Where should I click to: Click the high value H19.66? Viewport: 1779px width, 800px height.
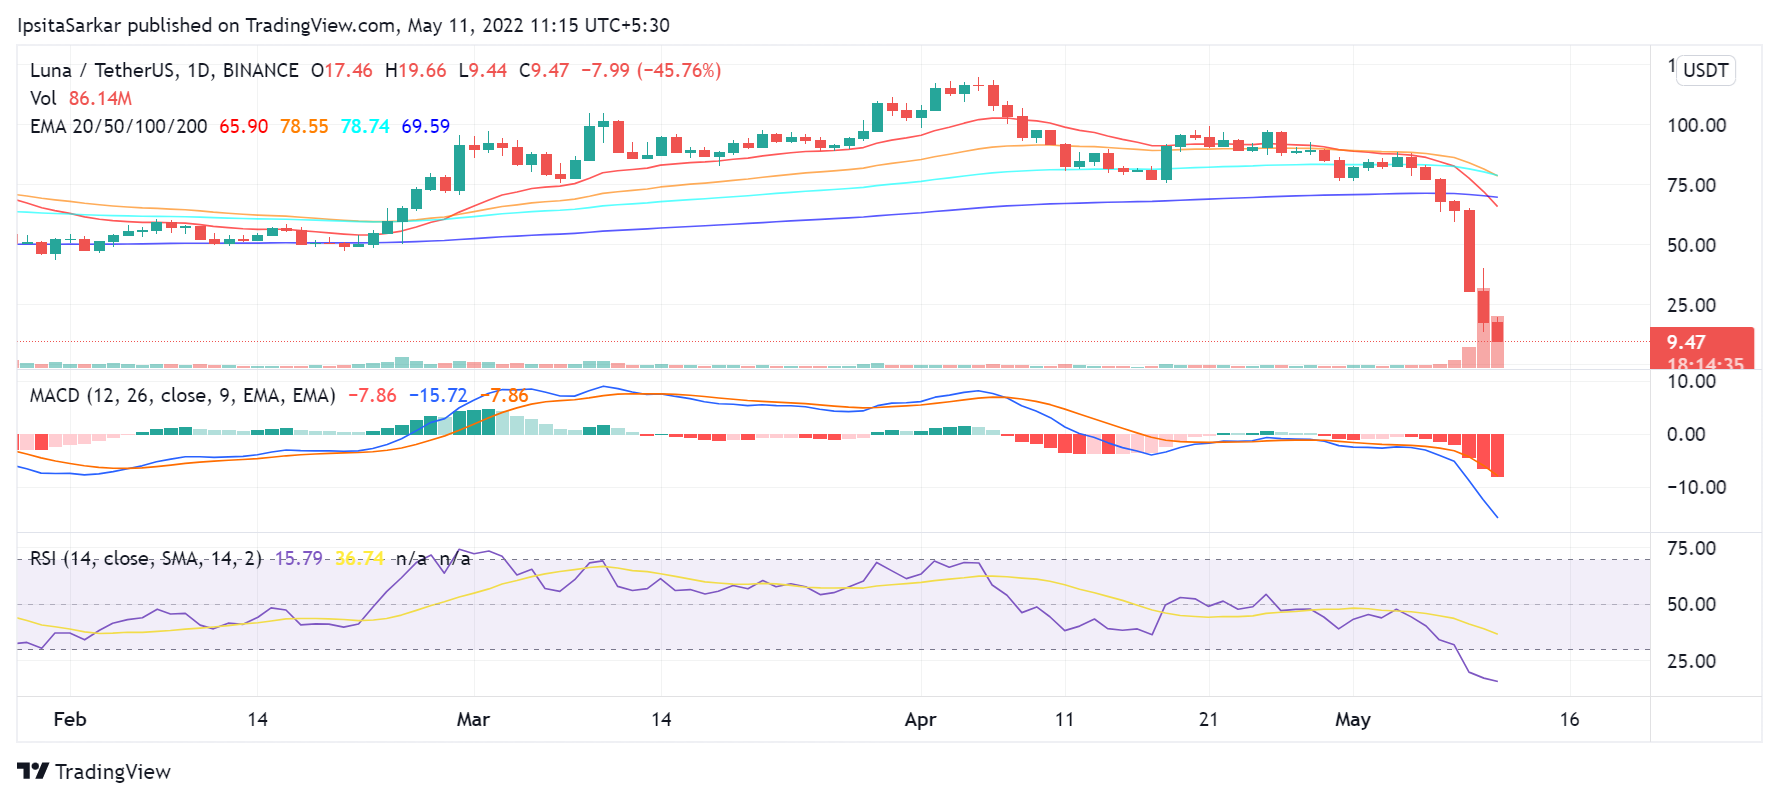pos(416,70)
